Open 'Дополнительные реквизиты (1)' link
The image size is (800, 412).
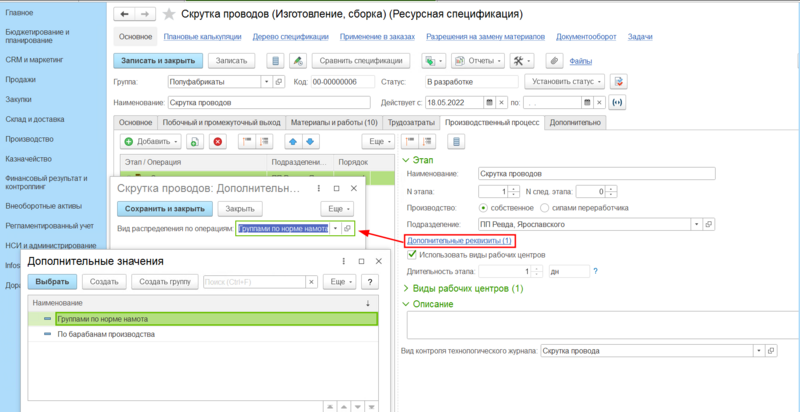459,240
